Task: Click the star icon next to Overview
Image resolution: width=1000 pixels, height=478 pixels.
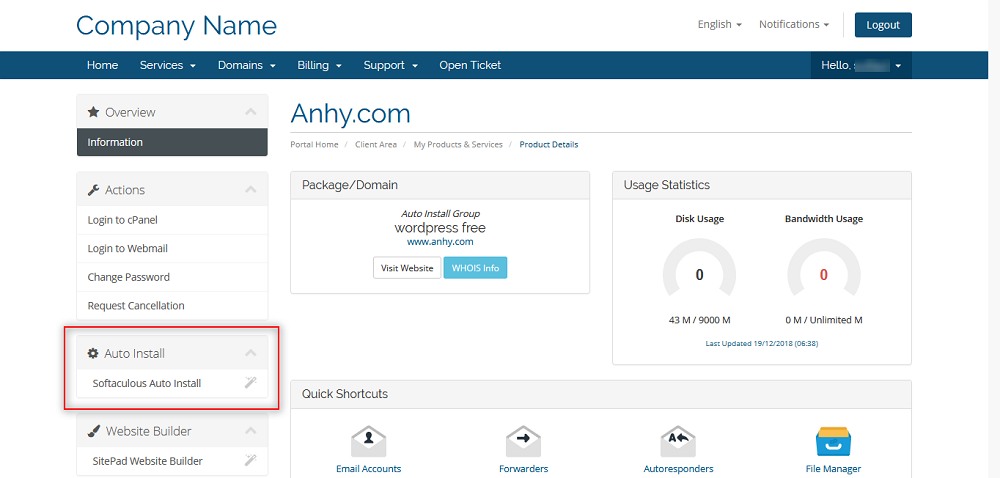Action: point(93,112)
